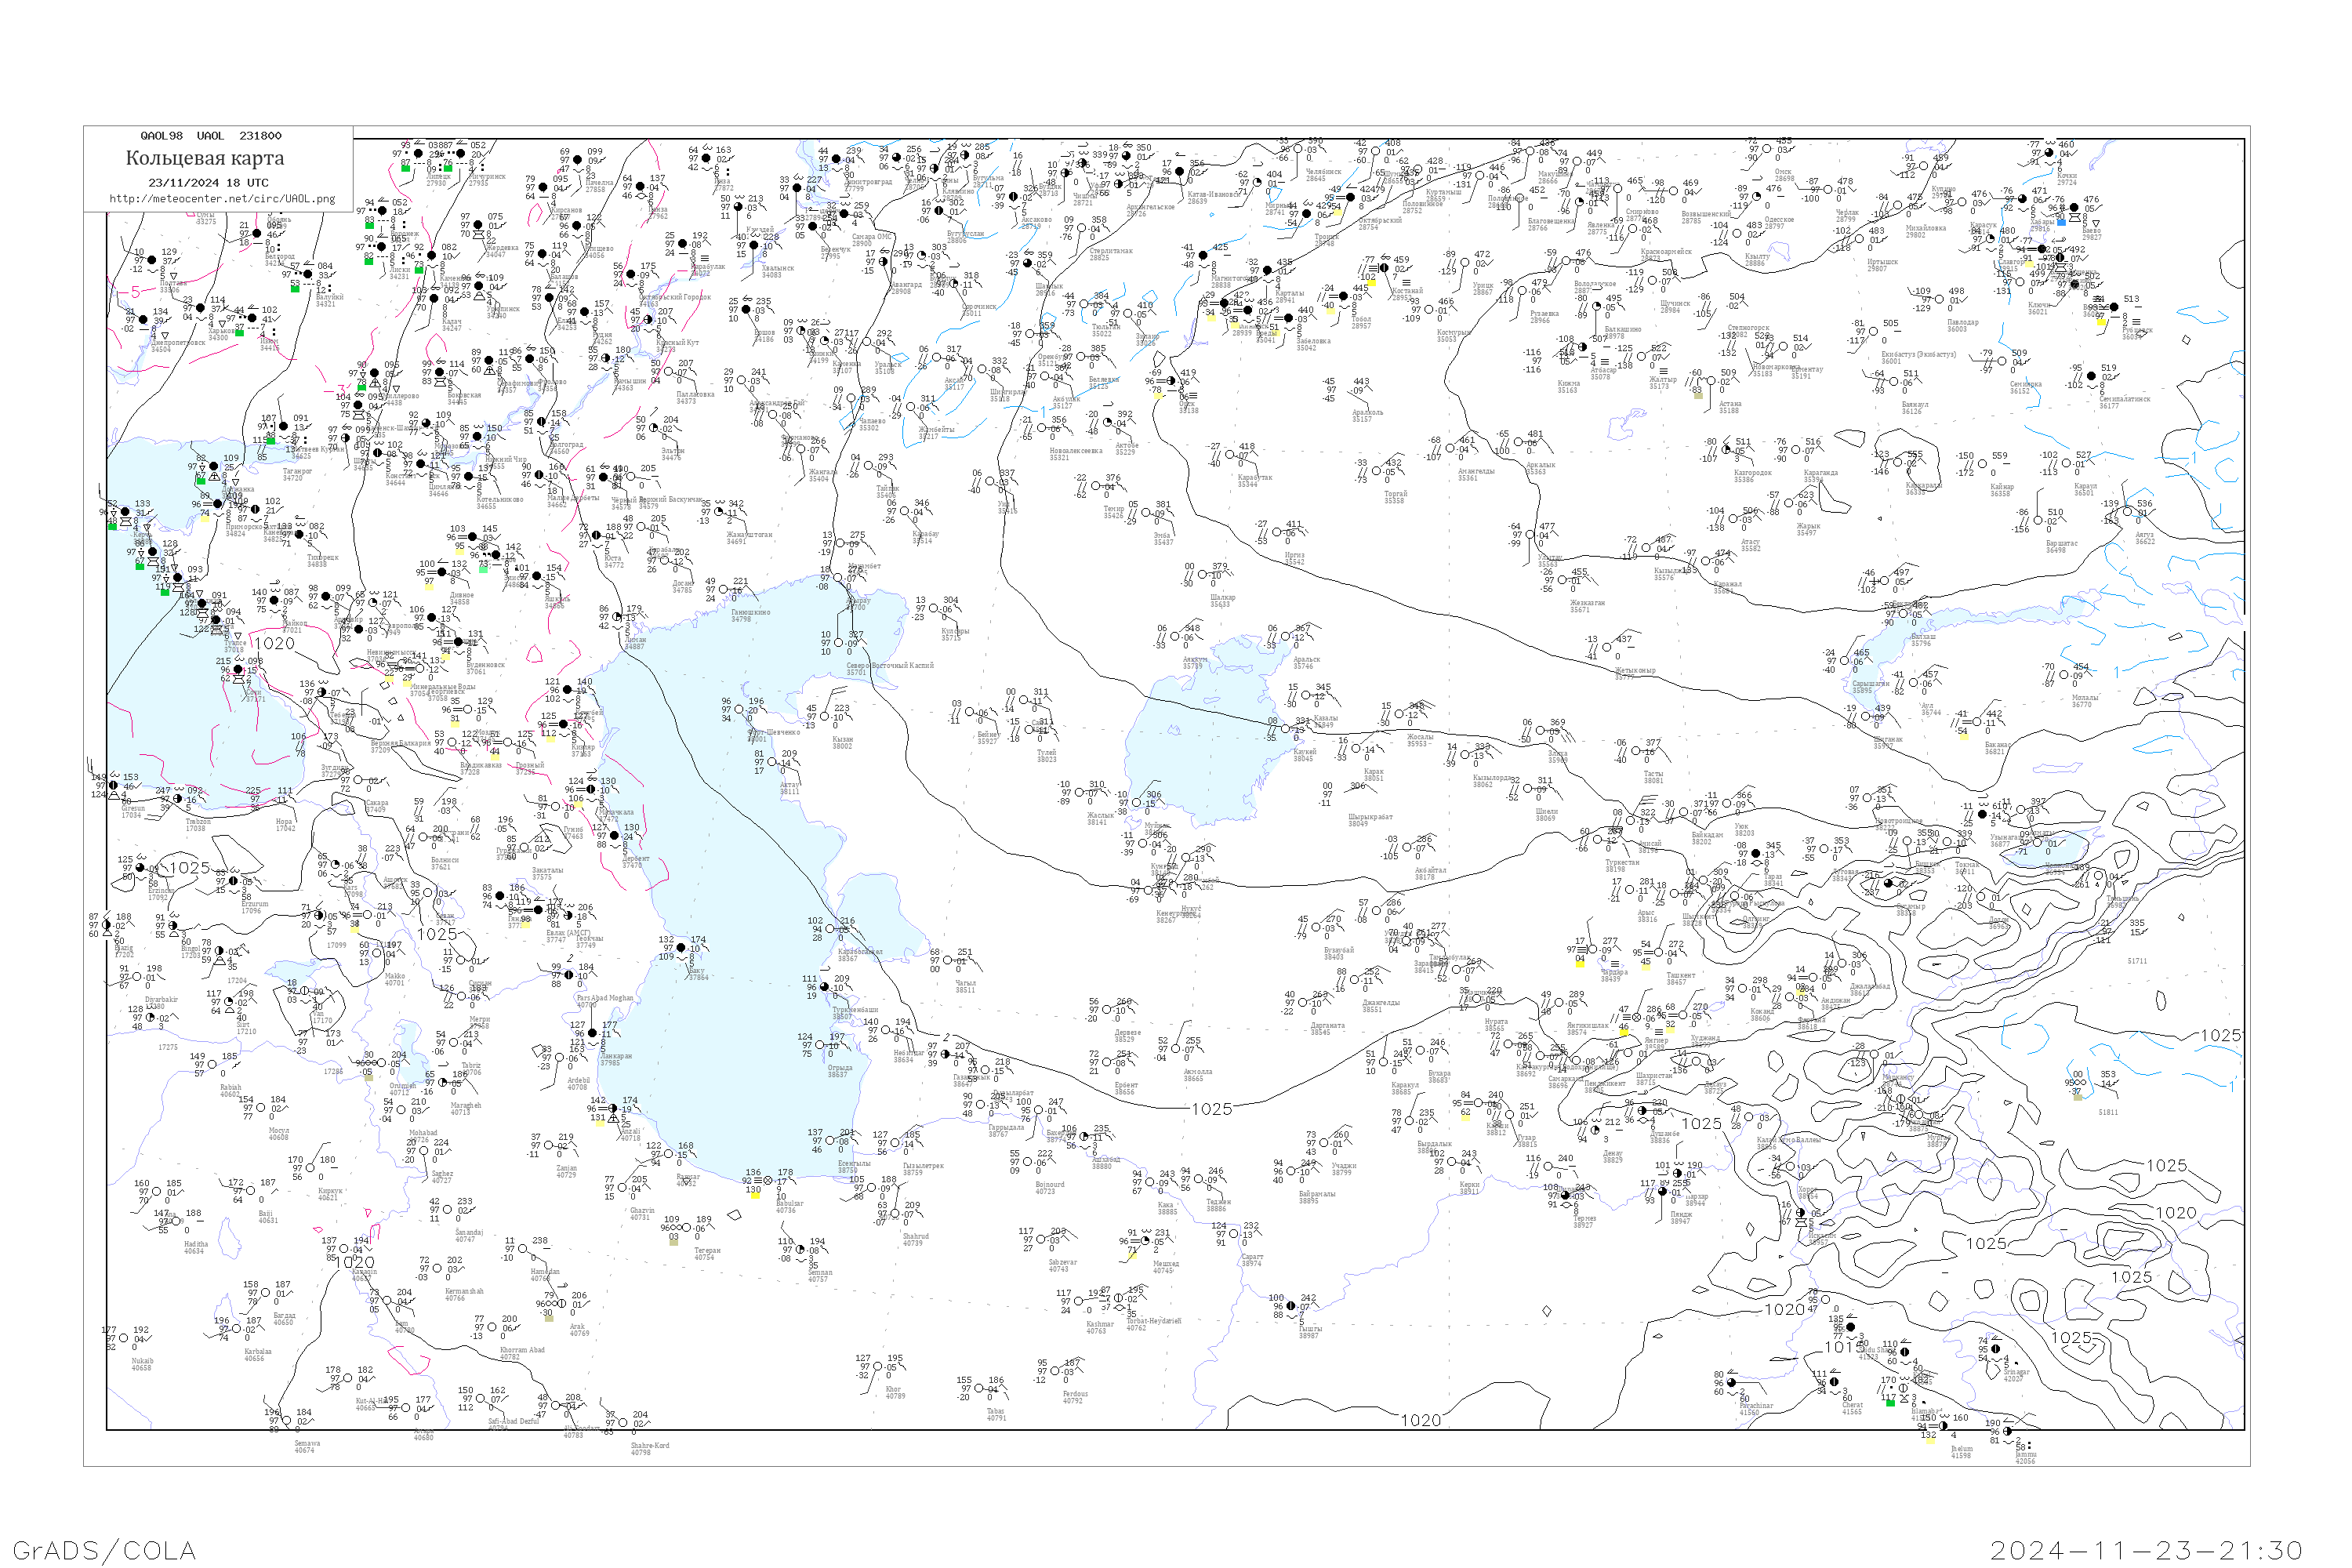
Task: Click the pink -5 isotherm label
Action: 134,293
